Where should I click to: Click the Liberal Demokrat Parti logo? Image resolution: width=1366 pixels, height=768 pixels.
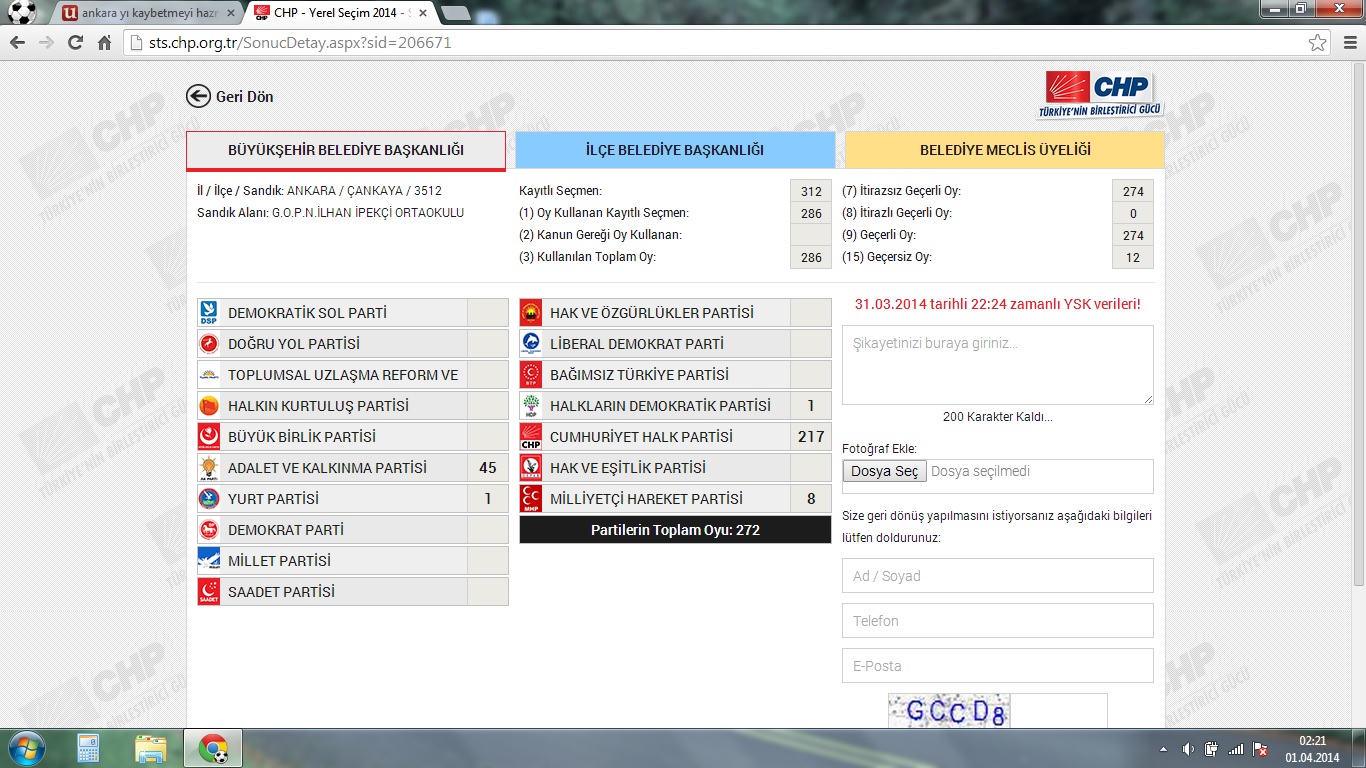pos(531,344)
